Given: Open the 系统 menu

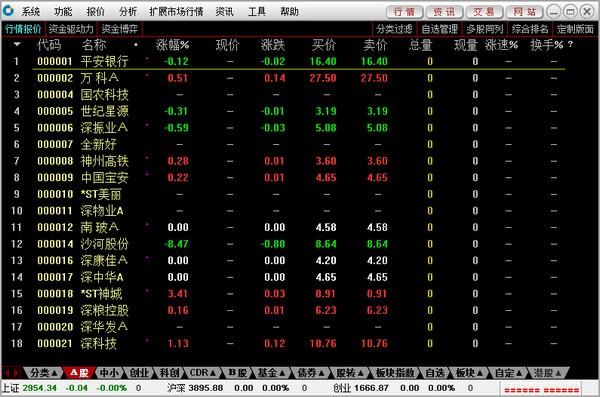Looking at the screenshot, I should tap(31, 11).
